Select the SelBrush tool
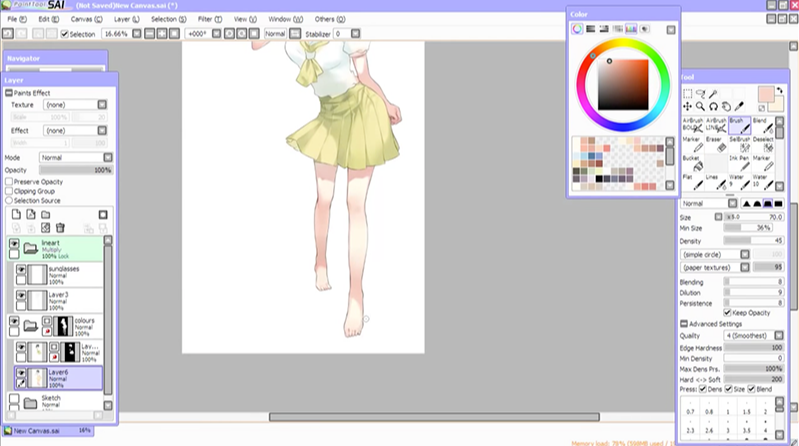This screenshot has width=799, height=446. (x=738, y=145)
